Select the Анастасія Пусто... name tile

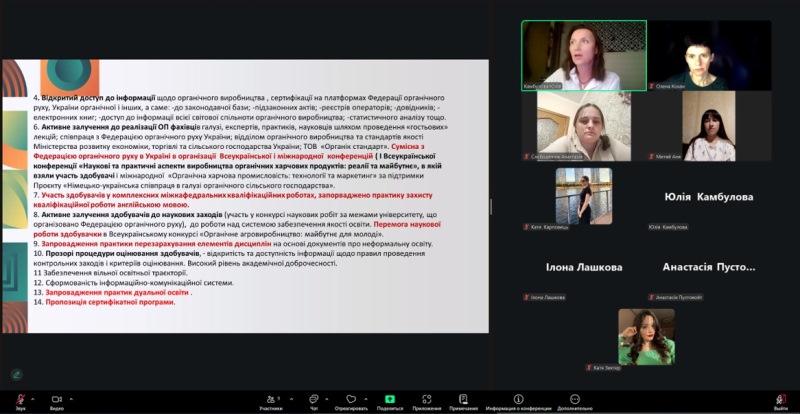tap(709, 267)
